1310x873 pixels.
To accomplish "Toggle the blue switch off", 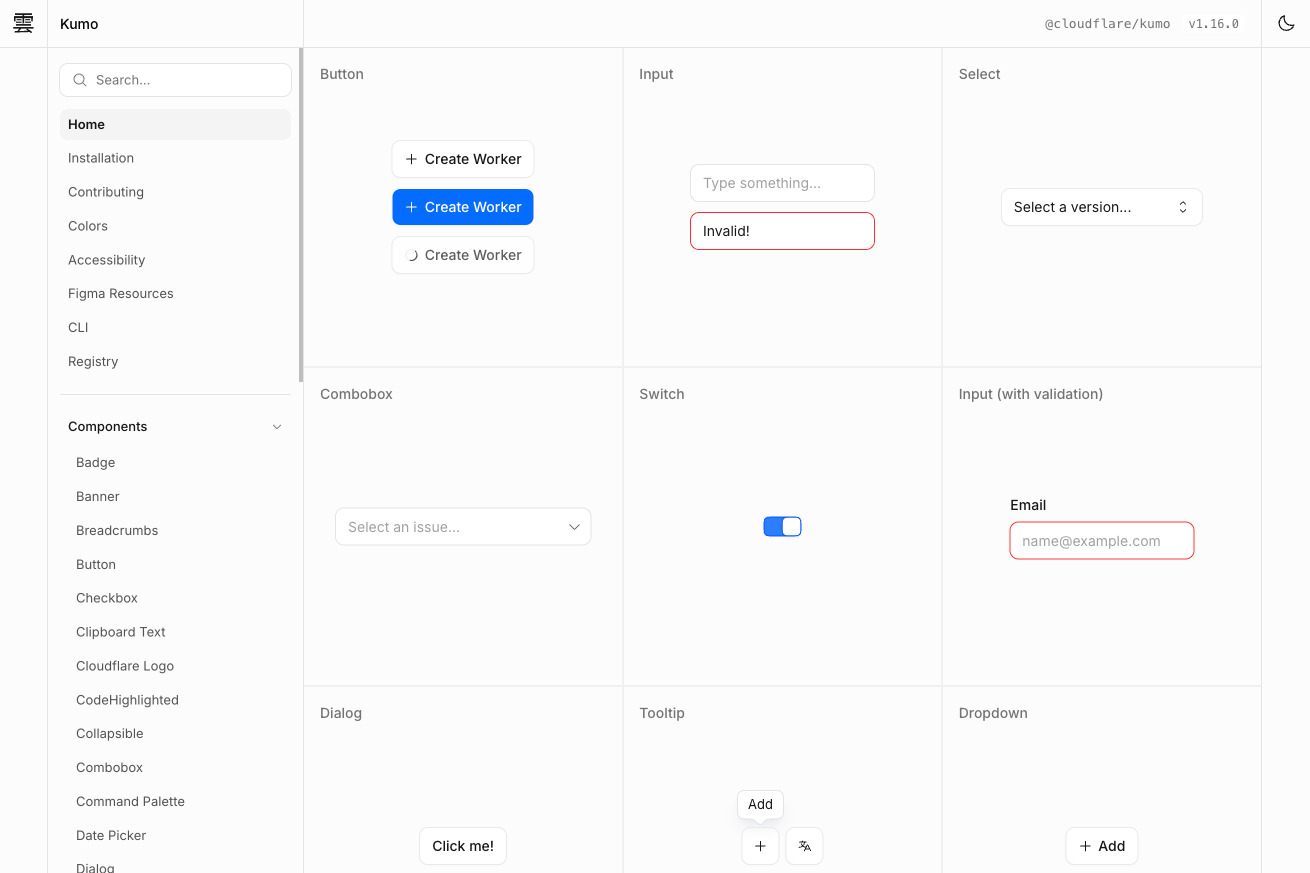I will (782, 527).
